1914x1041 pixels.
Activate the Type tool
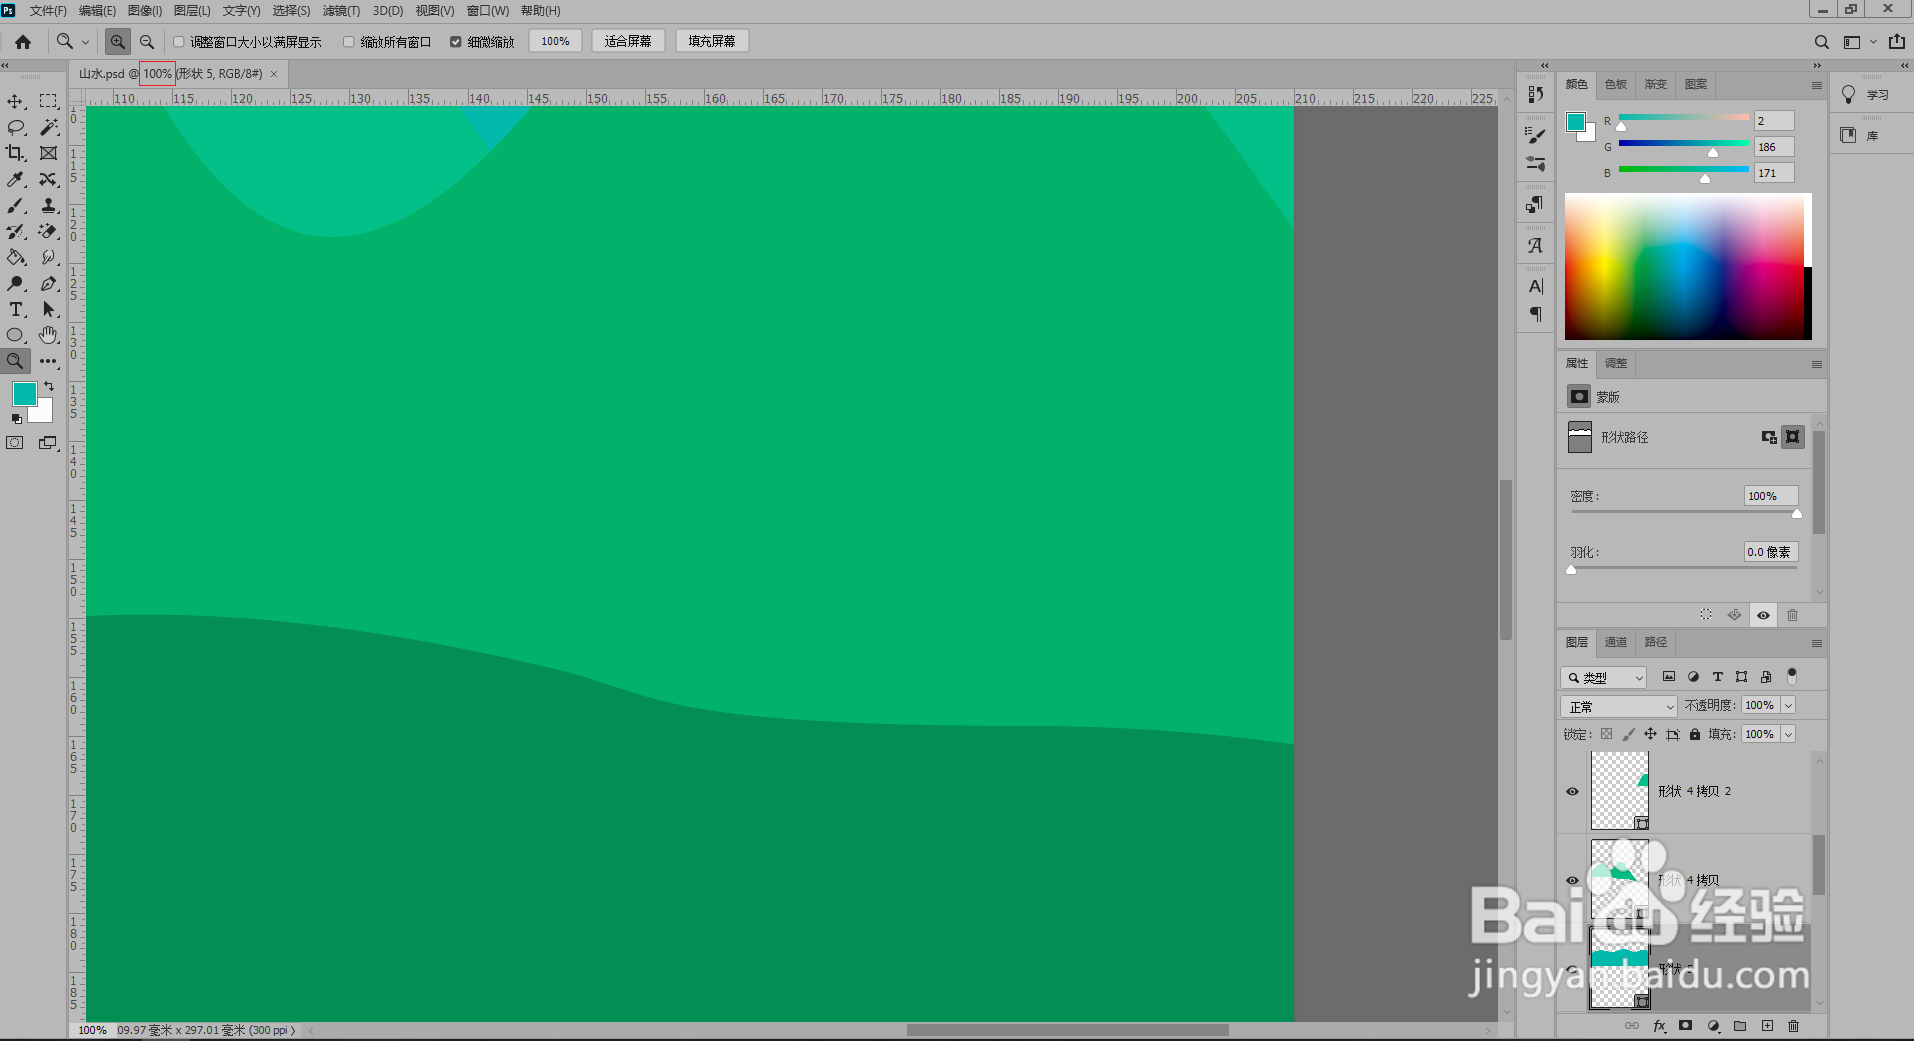(15, 309)
